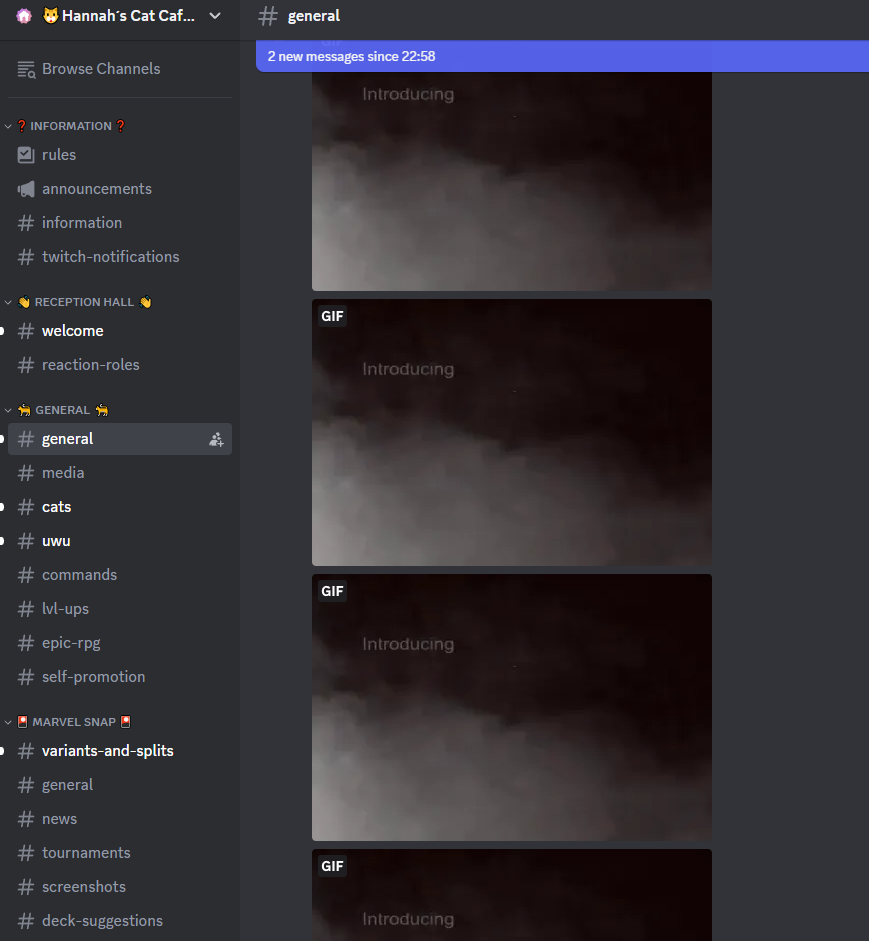This screenshot has width=869, height=941.
Task: Select the deck-suggestions channel
Action: [x=102, y=921]
